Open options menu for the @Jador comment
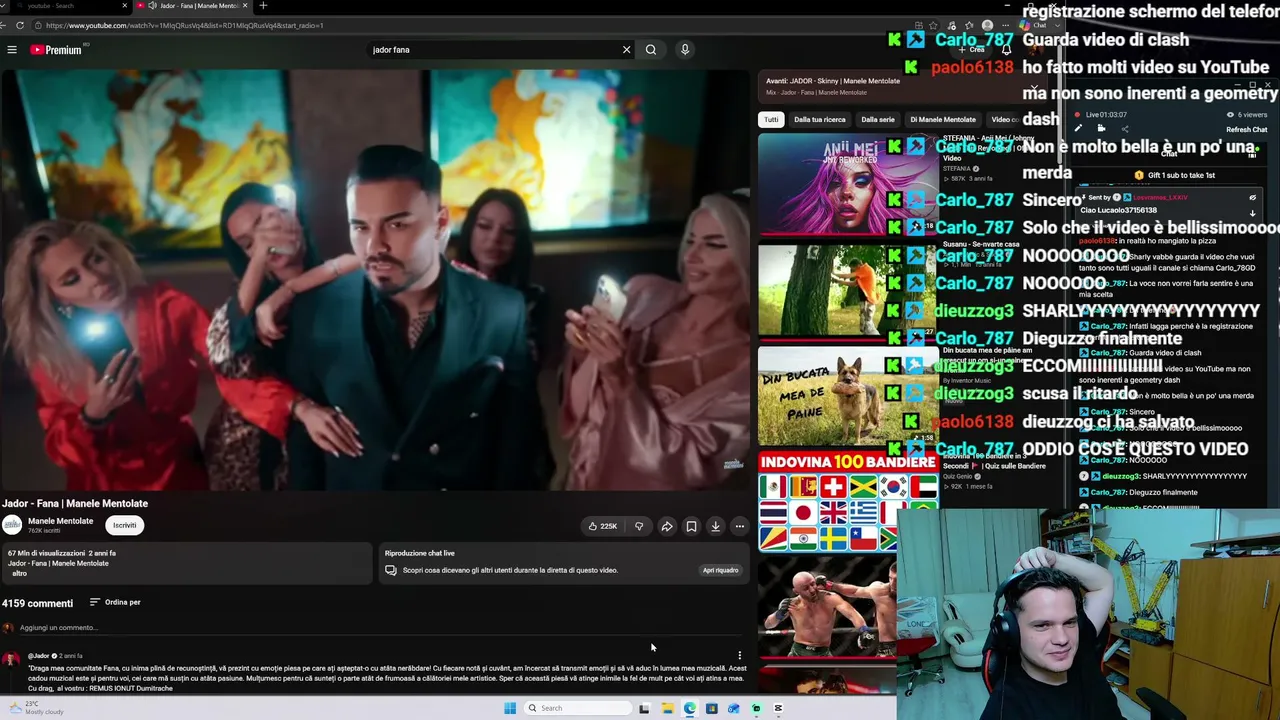 click(x=740, y=656)
